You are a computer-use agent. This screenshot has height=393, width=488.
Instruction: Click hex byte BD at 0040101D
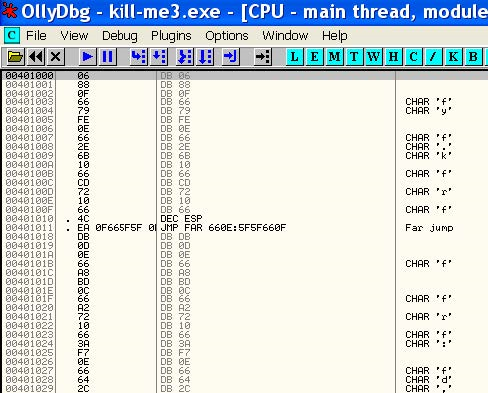click(x=83, y=282)
